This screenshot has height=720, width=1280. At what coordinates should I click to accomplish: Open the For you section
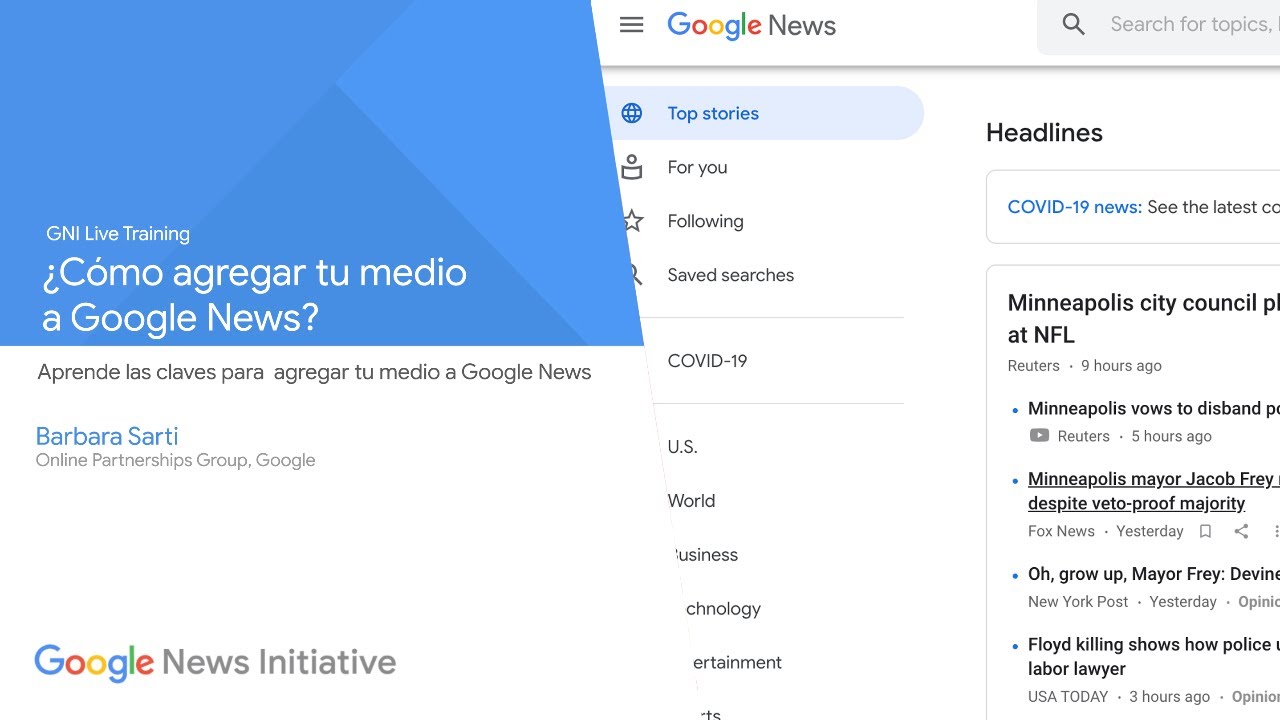pyautogui.click(x=697, y=167)
